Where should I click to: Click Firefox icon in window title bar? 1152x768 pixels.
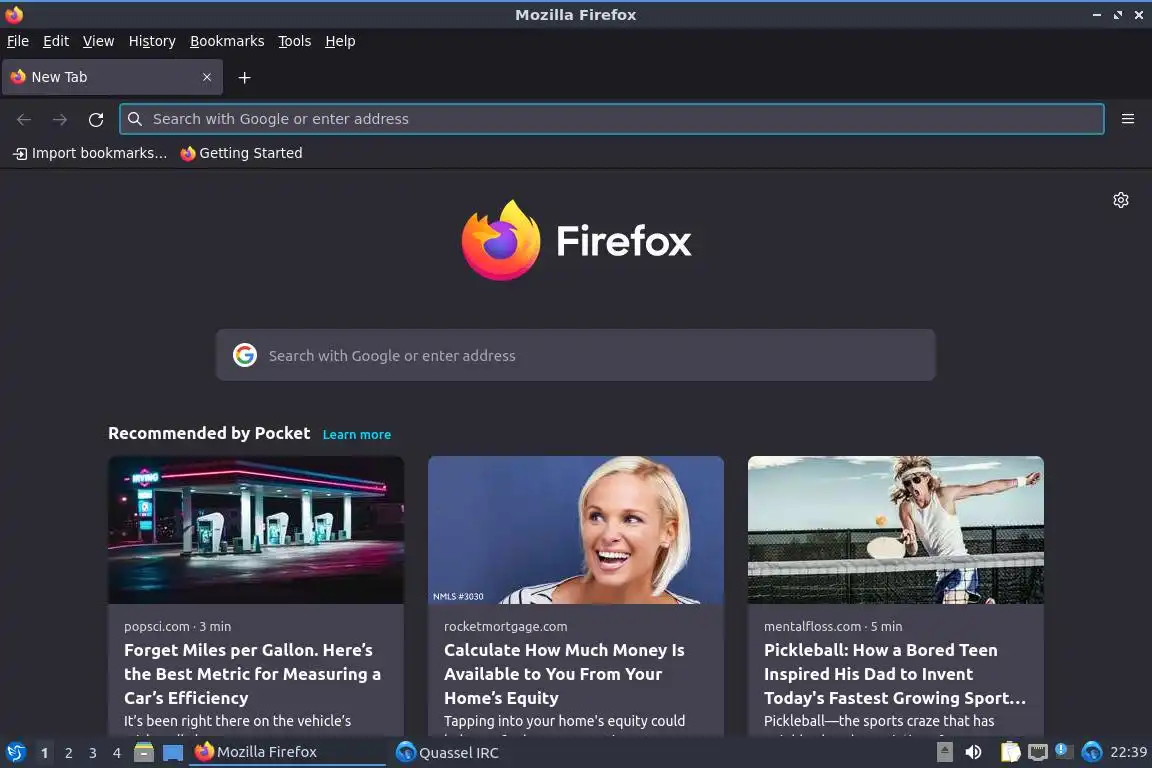pos(14,14)
